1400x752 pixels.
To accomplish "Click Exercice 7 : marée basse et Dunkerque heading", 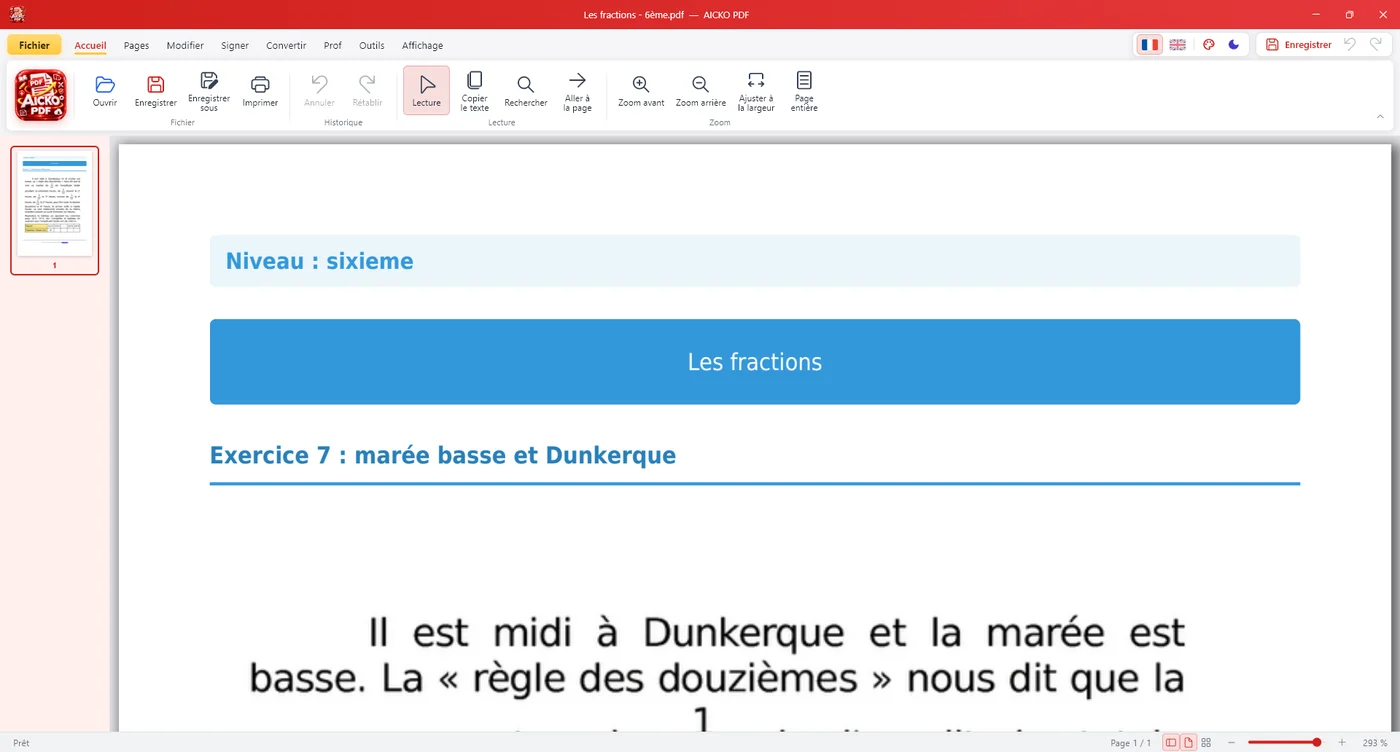I will point(443,456).
